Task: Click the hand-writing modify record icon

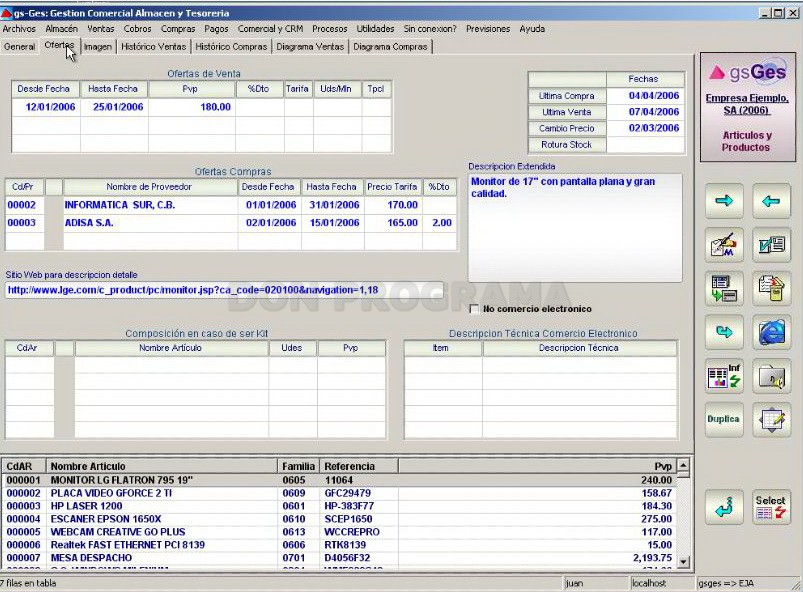Action: coord(724,245)
